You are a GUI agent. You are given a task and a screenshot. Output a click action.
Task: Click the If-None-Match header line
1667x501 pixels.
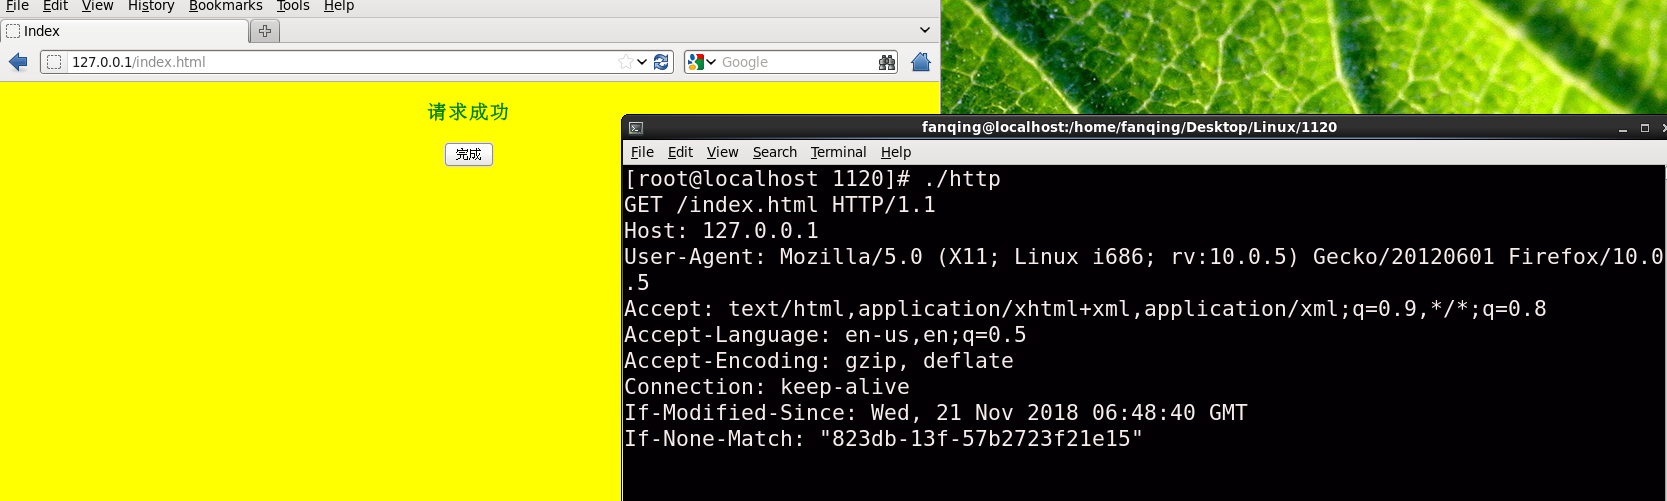point(884,439)
